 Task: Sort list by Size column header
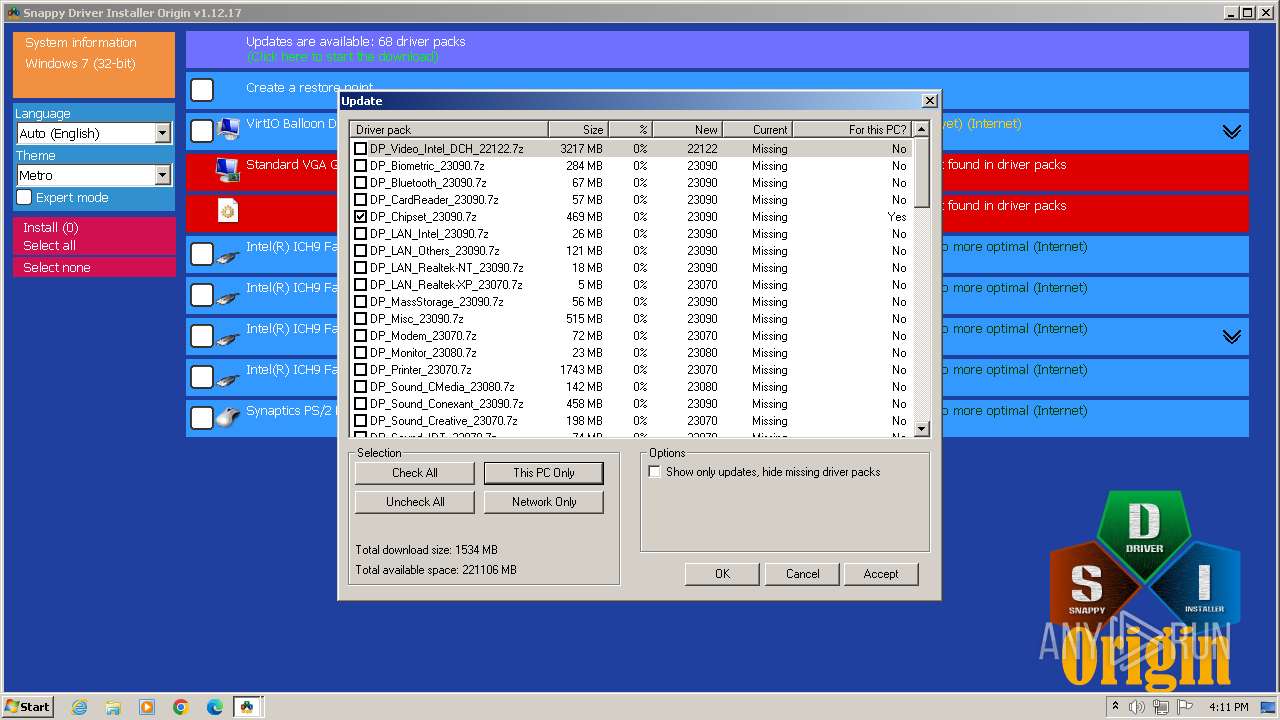(x=578, y=129)
